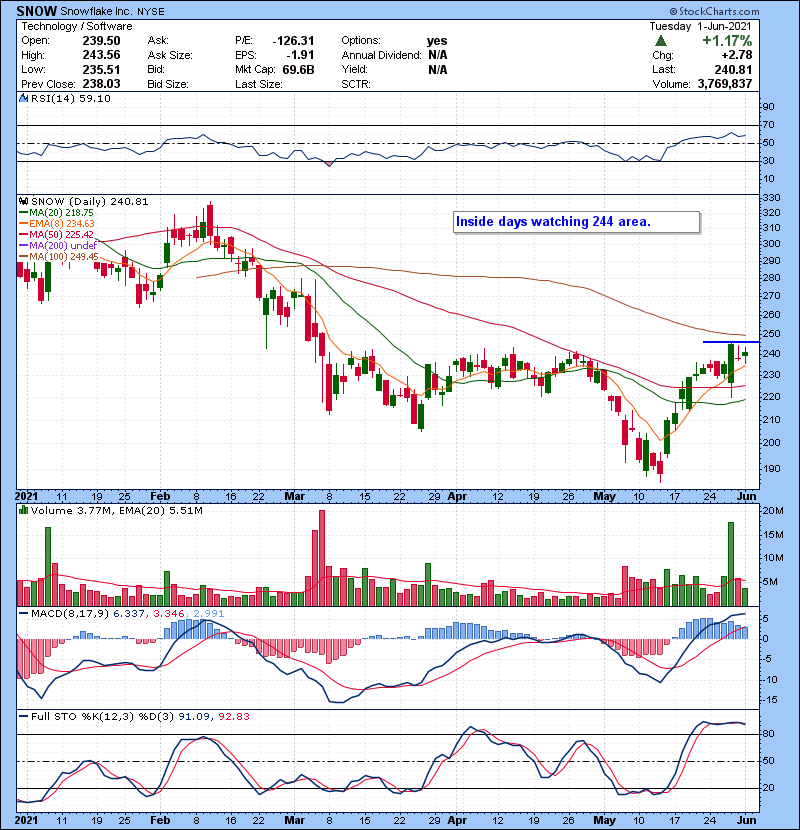Image resolution: width=800 pixels, height=830 pixels.
Task: Click the EPS value -1.91
Action: coord(300,55)
